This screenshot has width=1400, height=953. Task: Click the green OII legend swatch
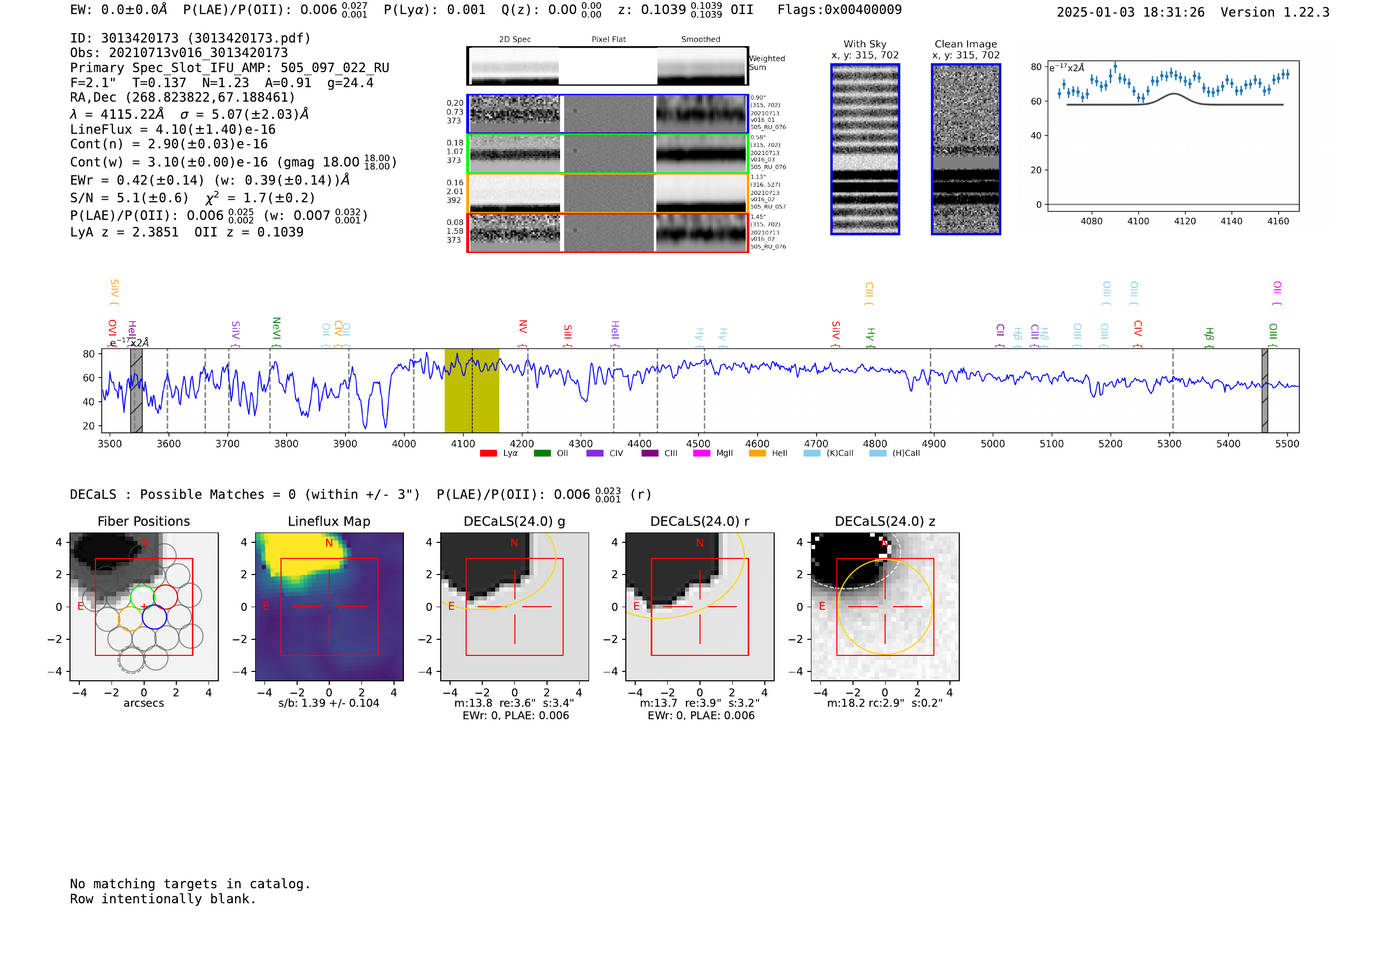tap(542, 454)
